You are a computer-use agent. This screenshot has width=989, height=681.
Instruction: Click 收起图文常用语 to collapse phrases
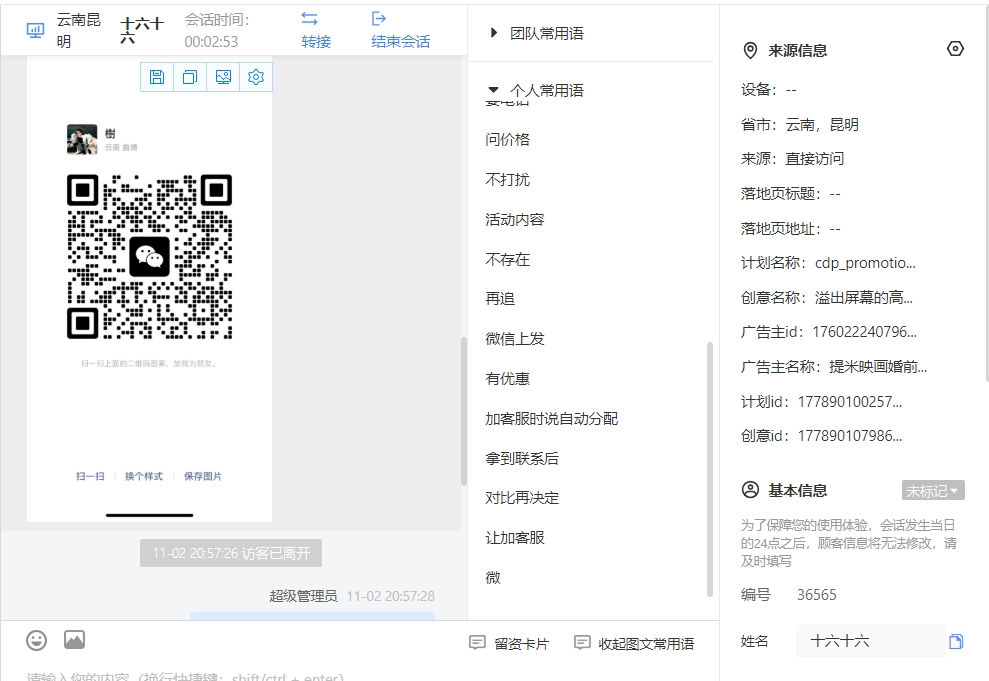[x=634, y=643]
